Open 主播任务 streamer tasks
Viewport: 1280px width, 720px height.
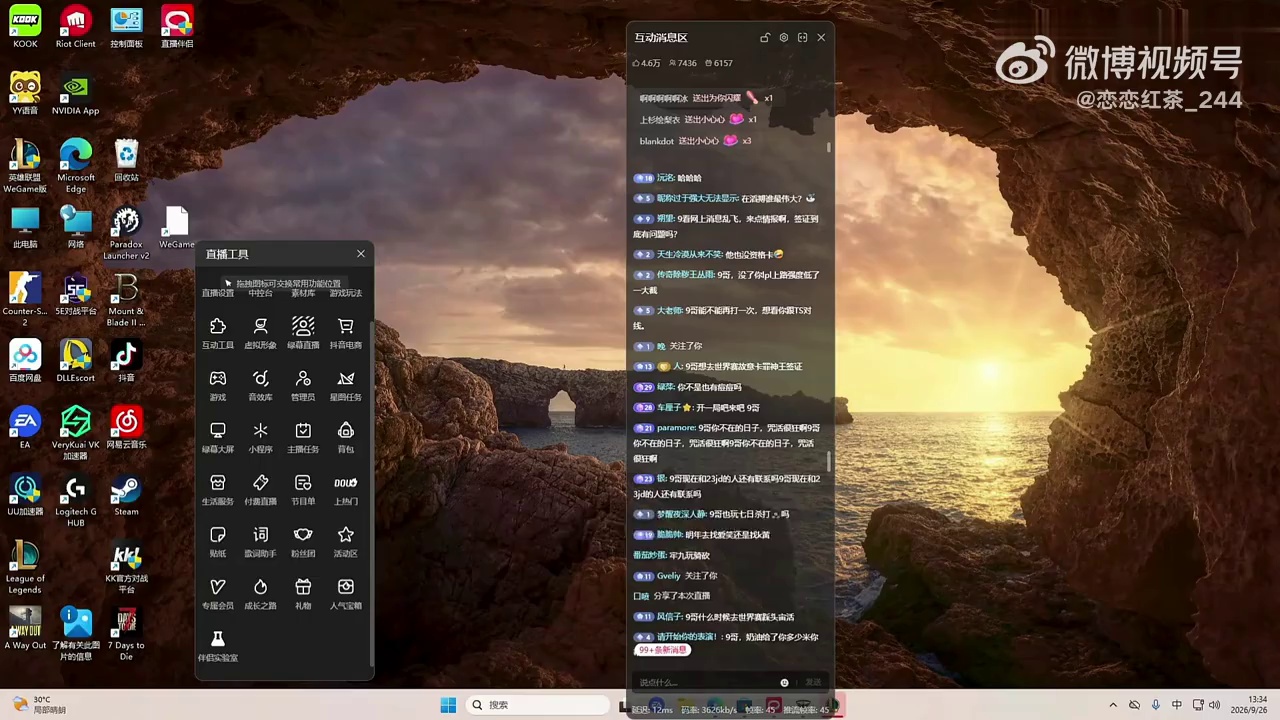pyautogui.click(x=303, y=437)
